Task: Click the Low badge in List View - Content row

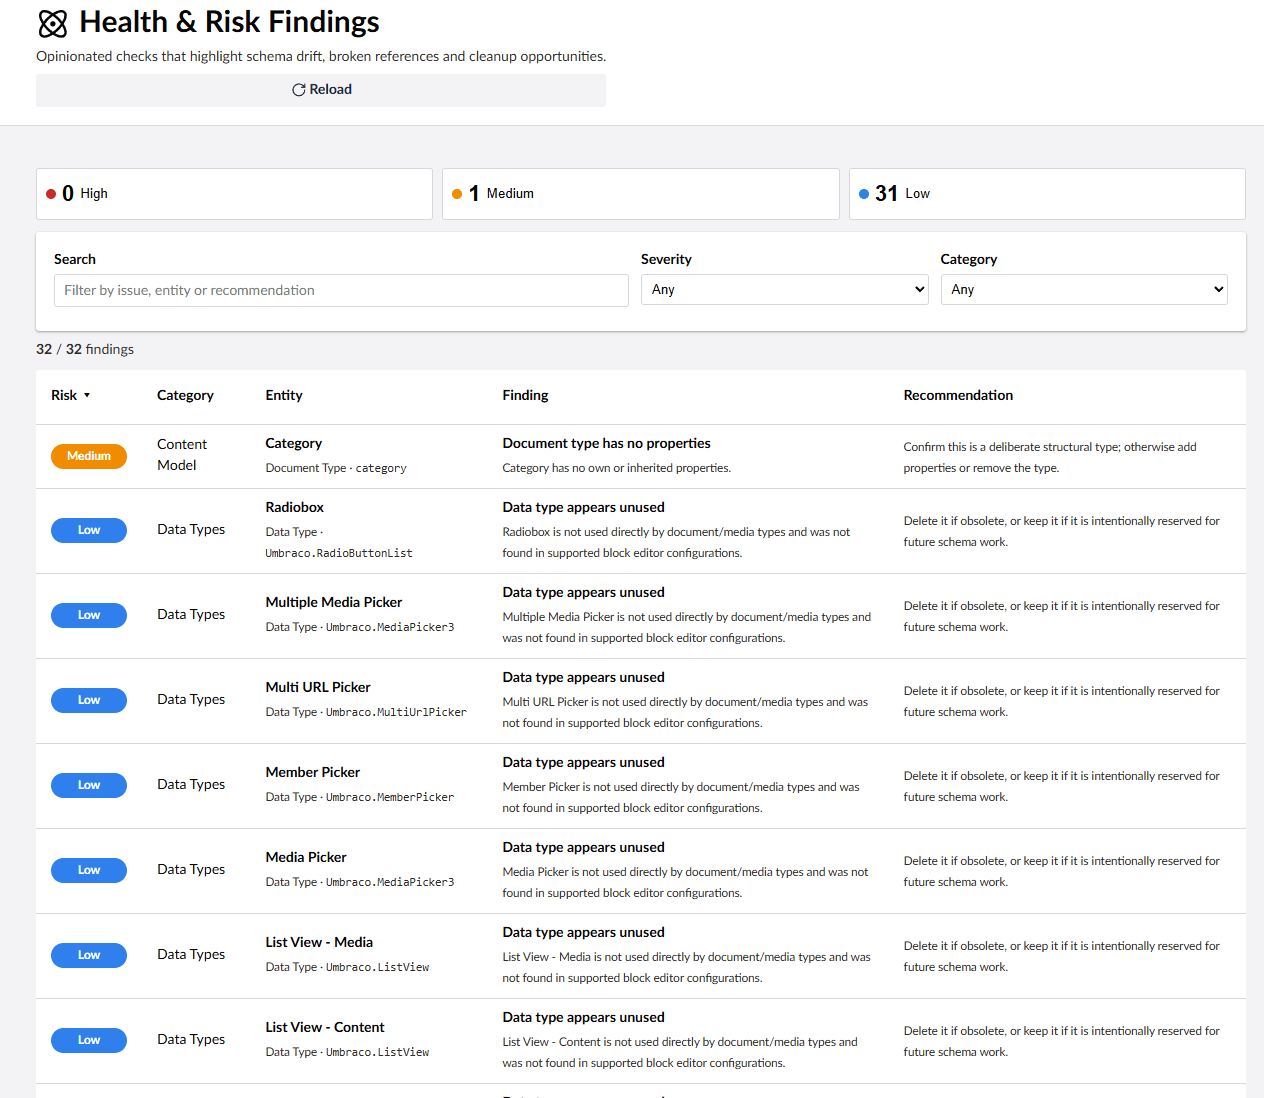Action: tap(89, 1041)
